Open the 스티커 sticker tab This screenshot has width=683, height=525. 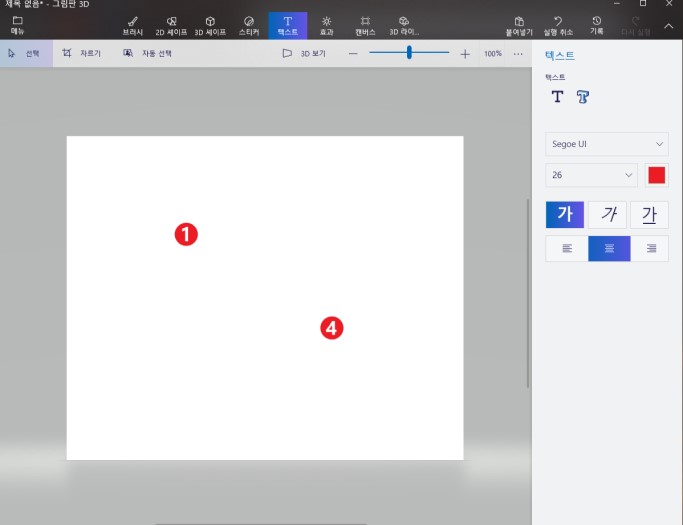pos(249,26)
